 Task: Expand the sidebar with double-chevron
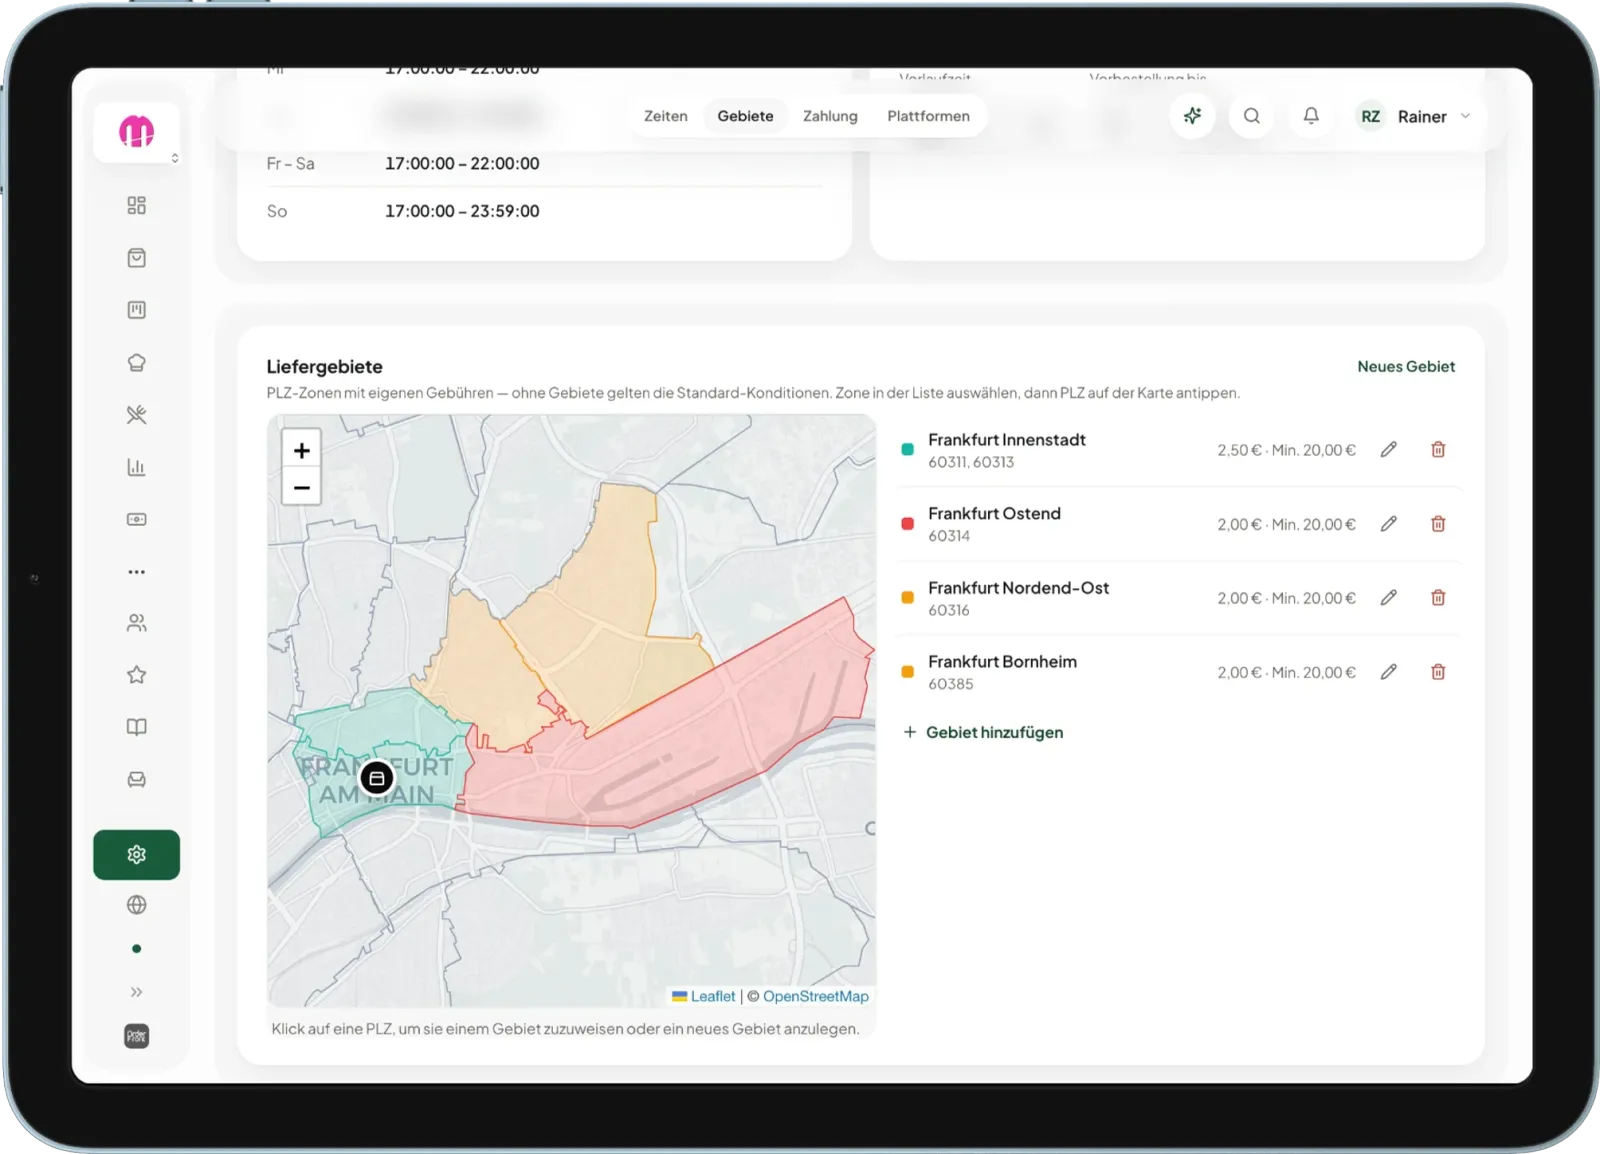coord(137,992)
